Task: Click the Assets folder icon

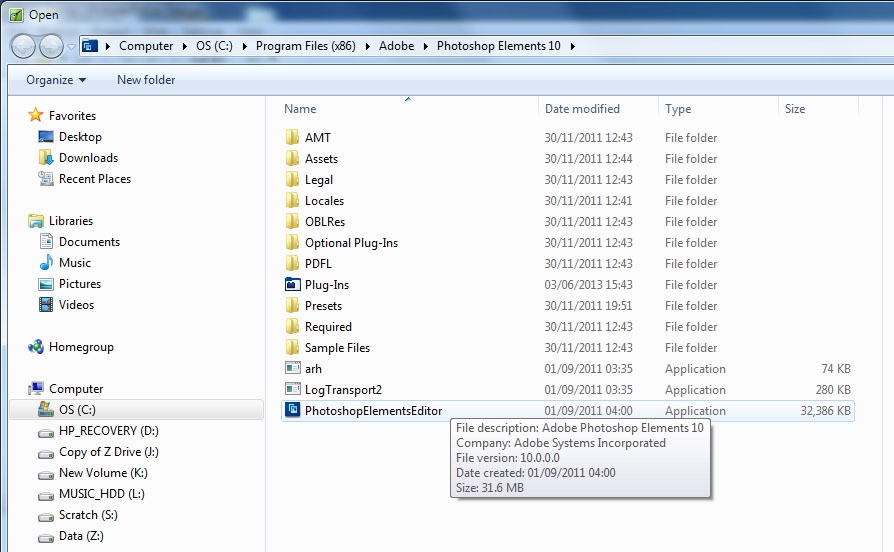Action: tap(292, 159)
